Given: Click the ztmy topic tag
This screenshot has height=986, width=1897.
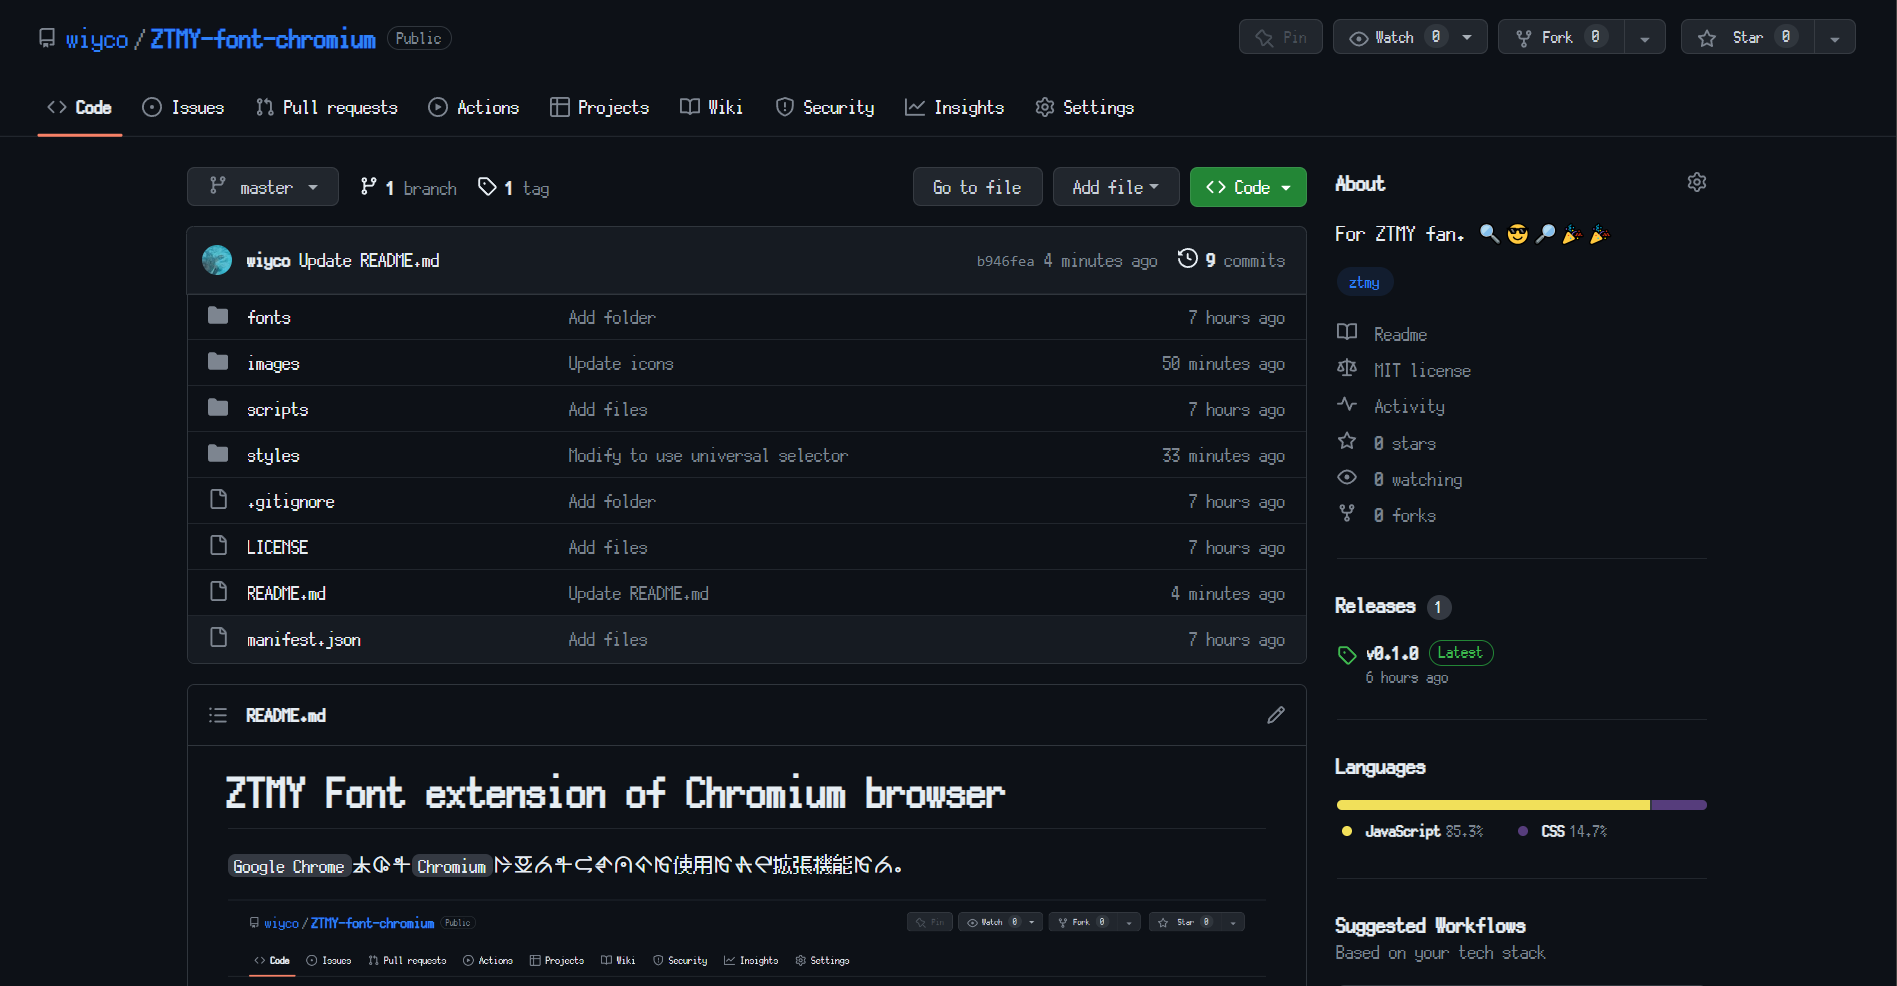Looking at the screenshot, I should 1364,282.
